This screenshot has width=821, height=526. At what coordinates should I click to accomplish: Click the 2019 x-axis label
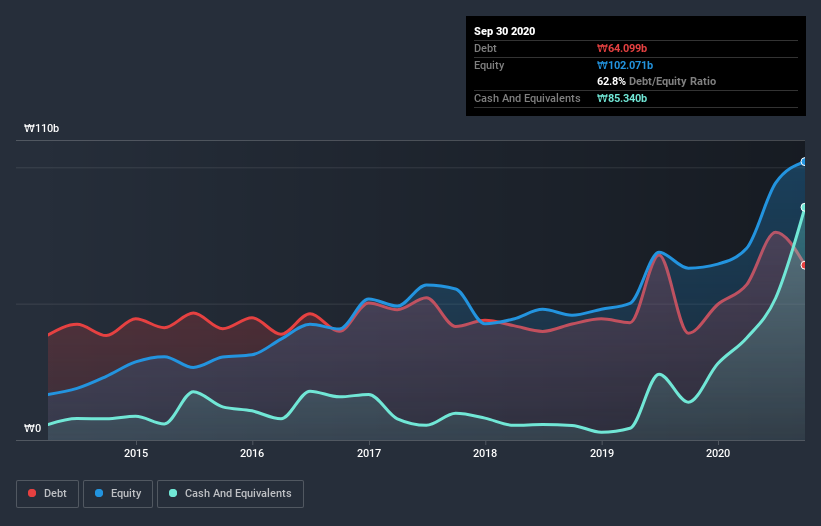[x=602, y=453]
